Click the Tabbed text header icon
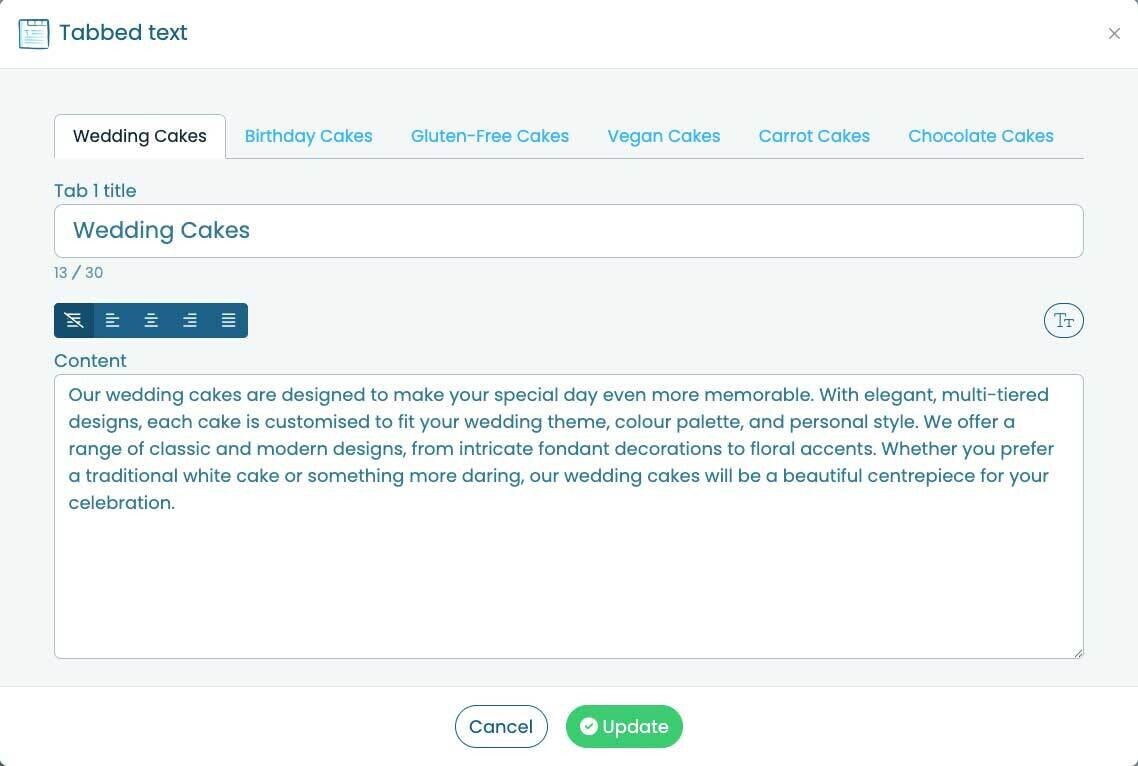 tap(34, 33)
